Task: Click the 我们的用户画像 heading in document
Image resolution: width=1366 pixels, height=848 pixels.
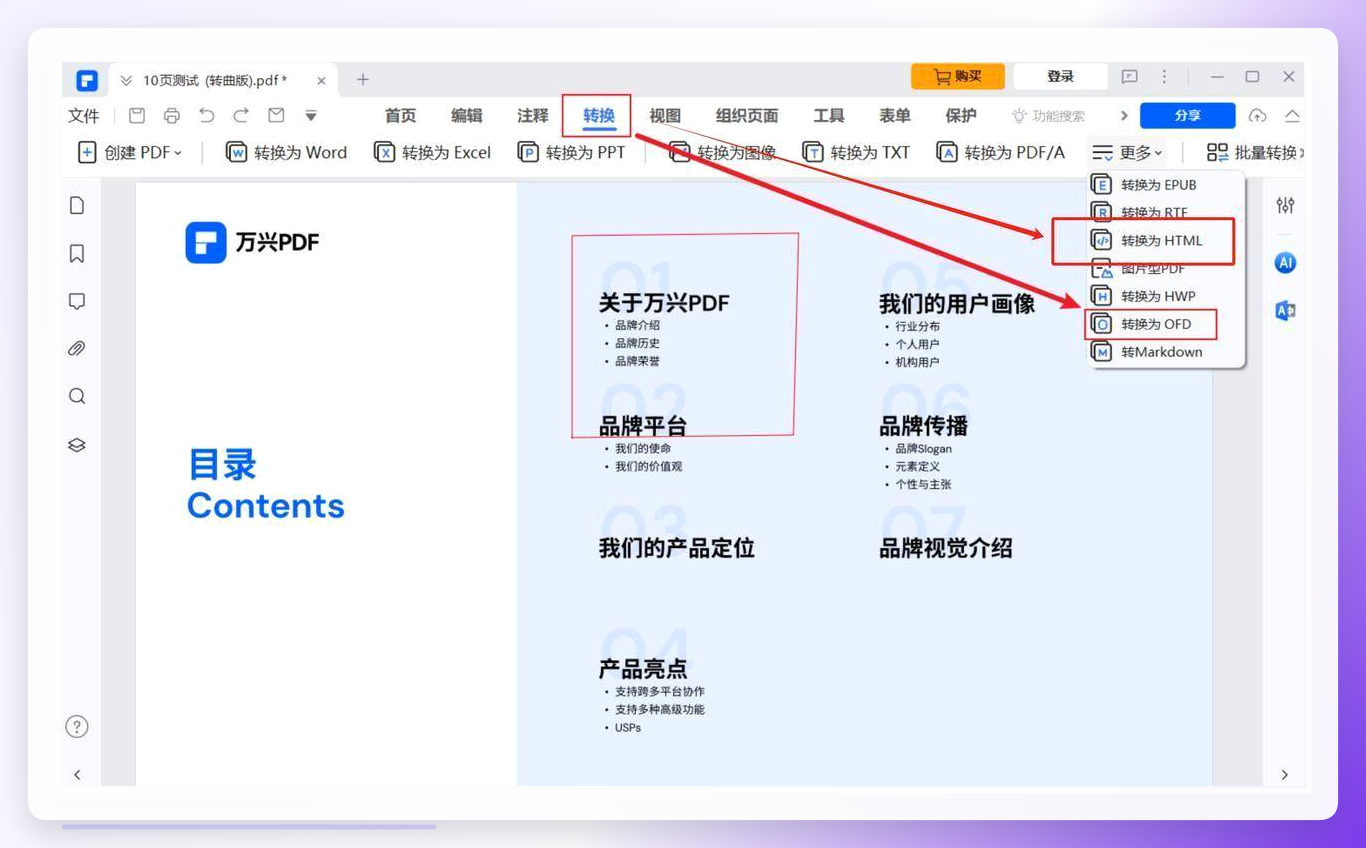Action: click(957, 303)
